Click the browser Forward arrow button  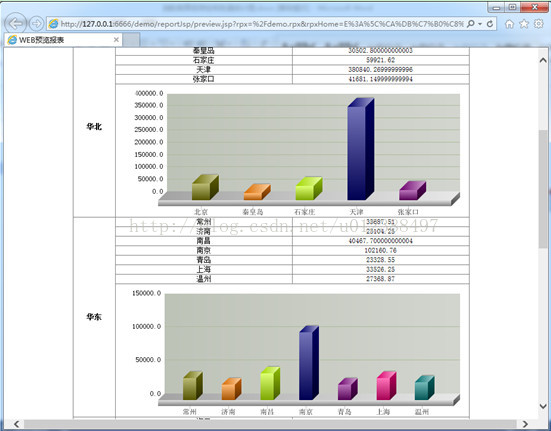coord(36,24)
